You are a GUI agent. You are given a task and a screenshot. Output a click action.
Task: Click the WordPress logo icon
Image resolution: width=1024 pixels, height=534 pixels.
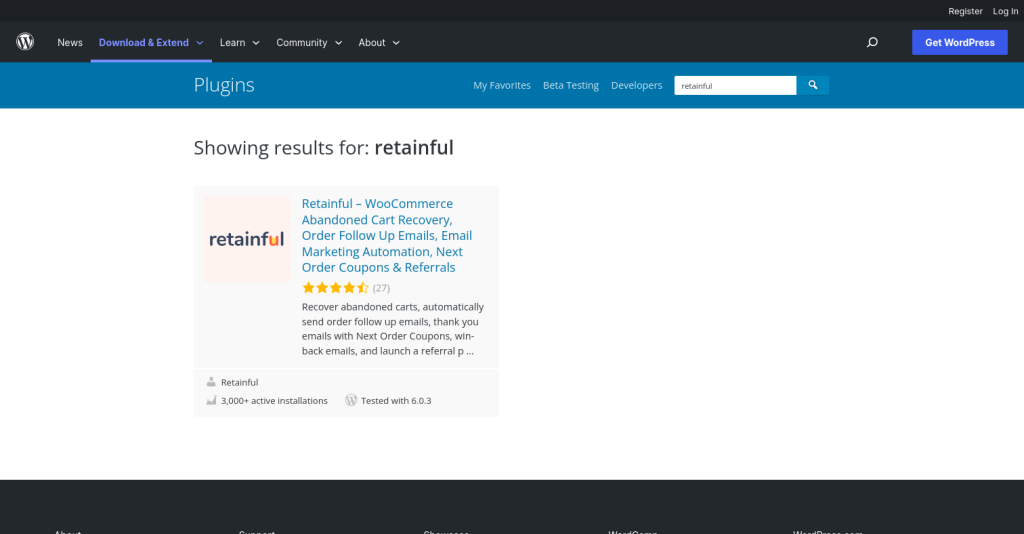[25, 42]
